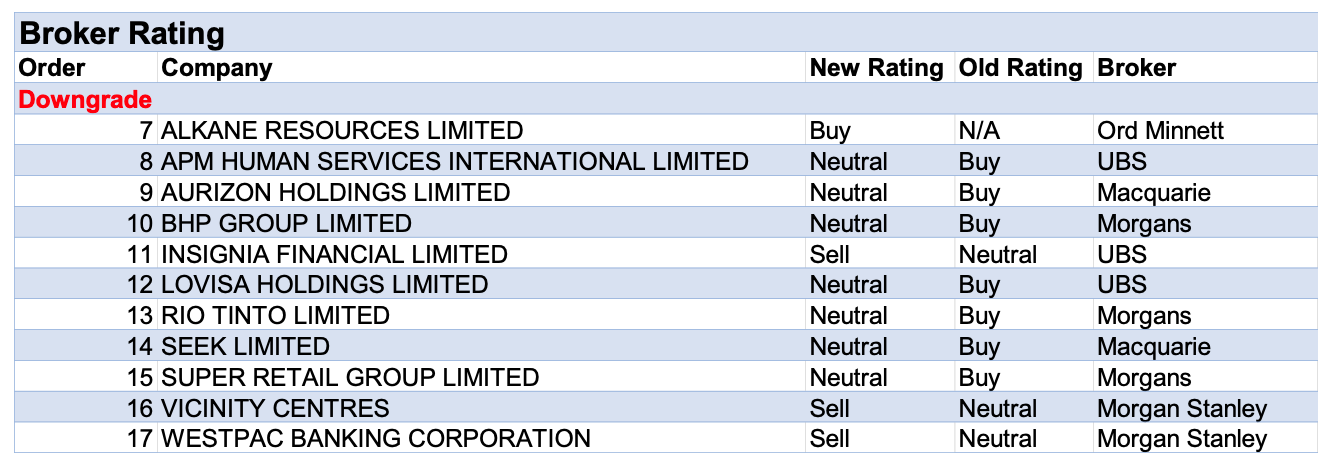Click the red Downgrade section label
Image resolution: width=1322 pixels, height=462 pixels.
(86, 99)
